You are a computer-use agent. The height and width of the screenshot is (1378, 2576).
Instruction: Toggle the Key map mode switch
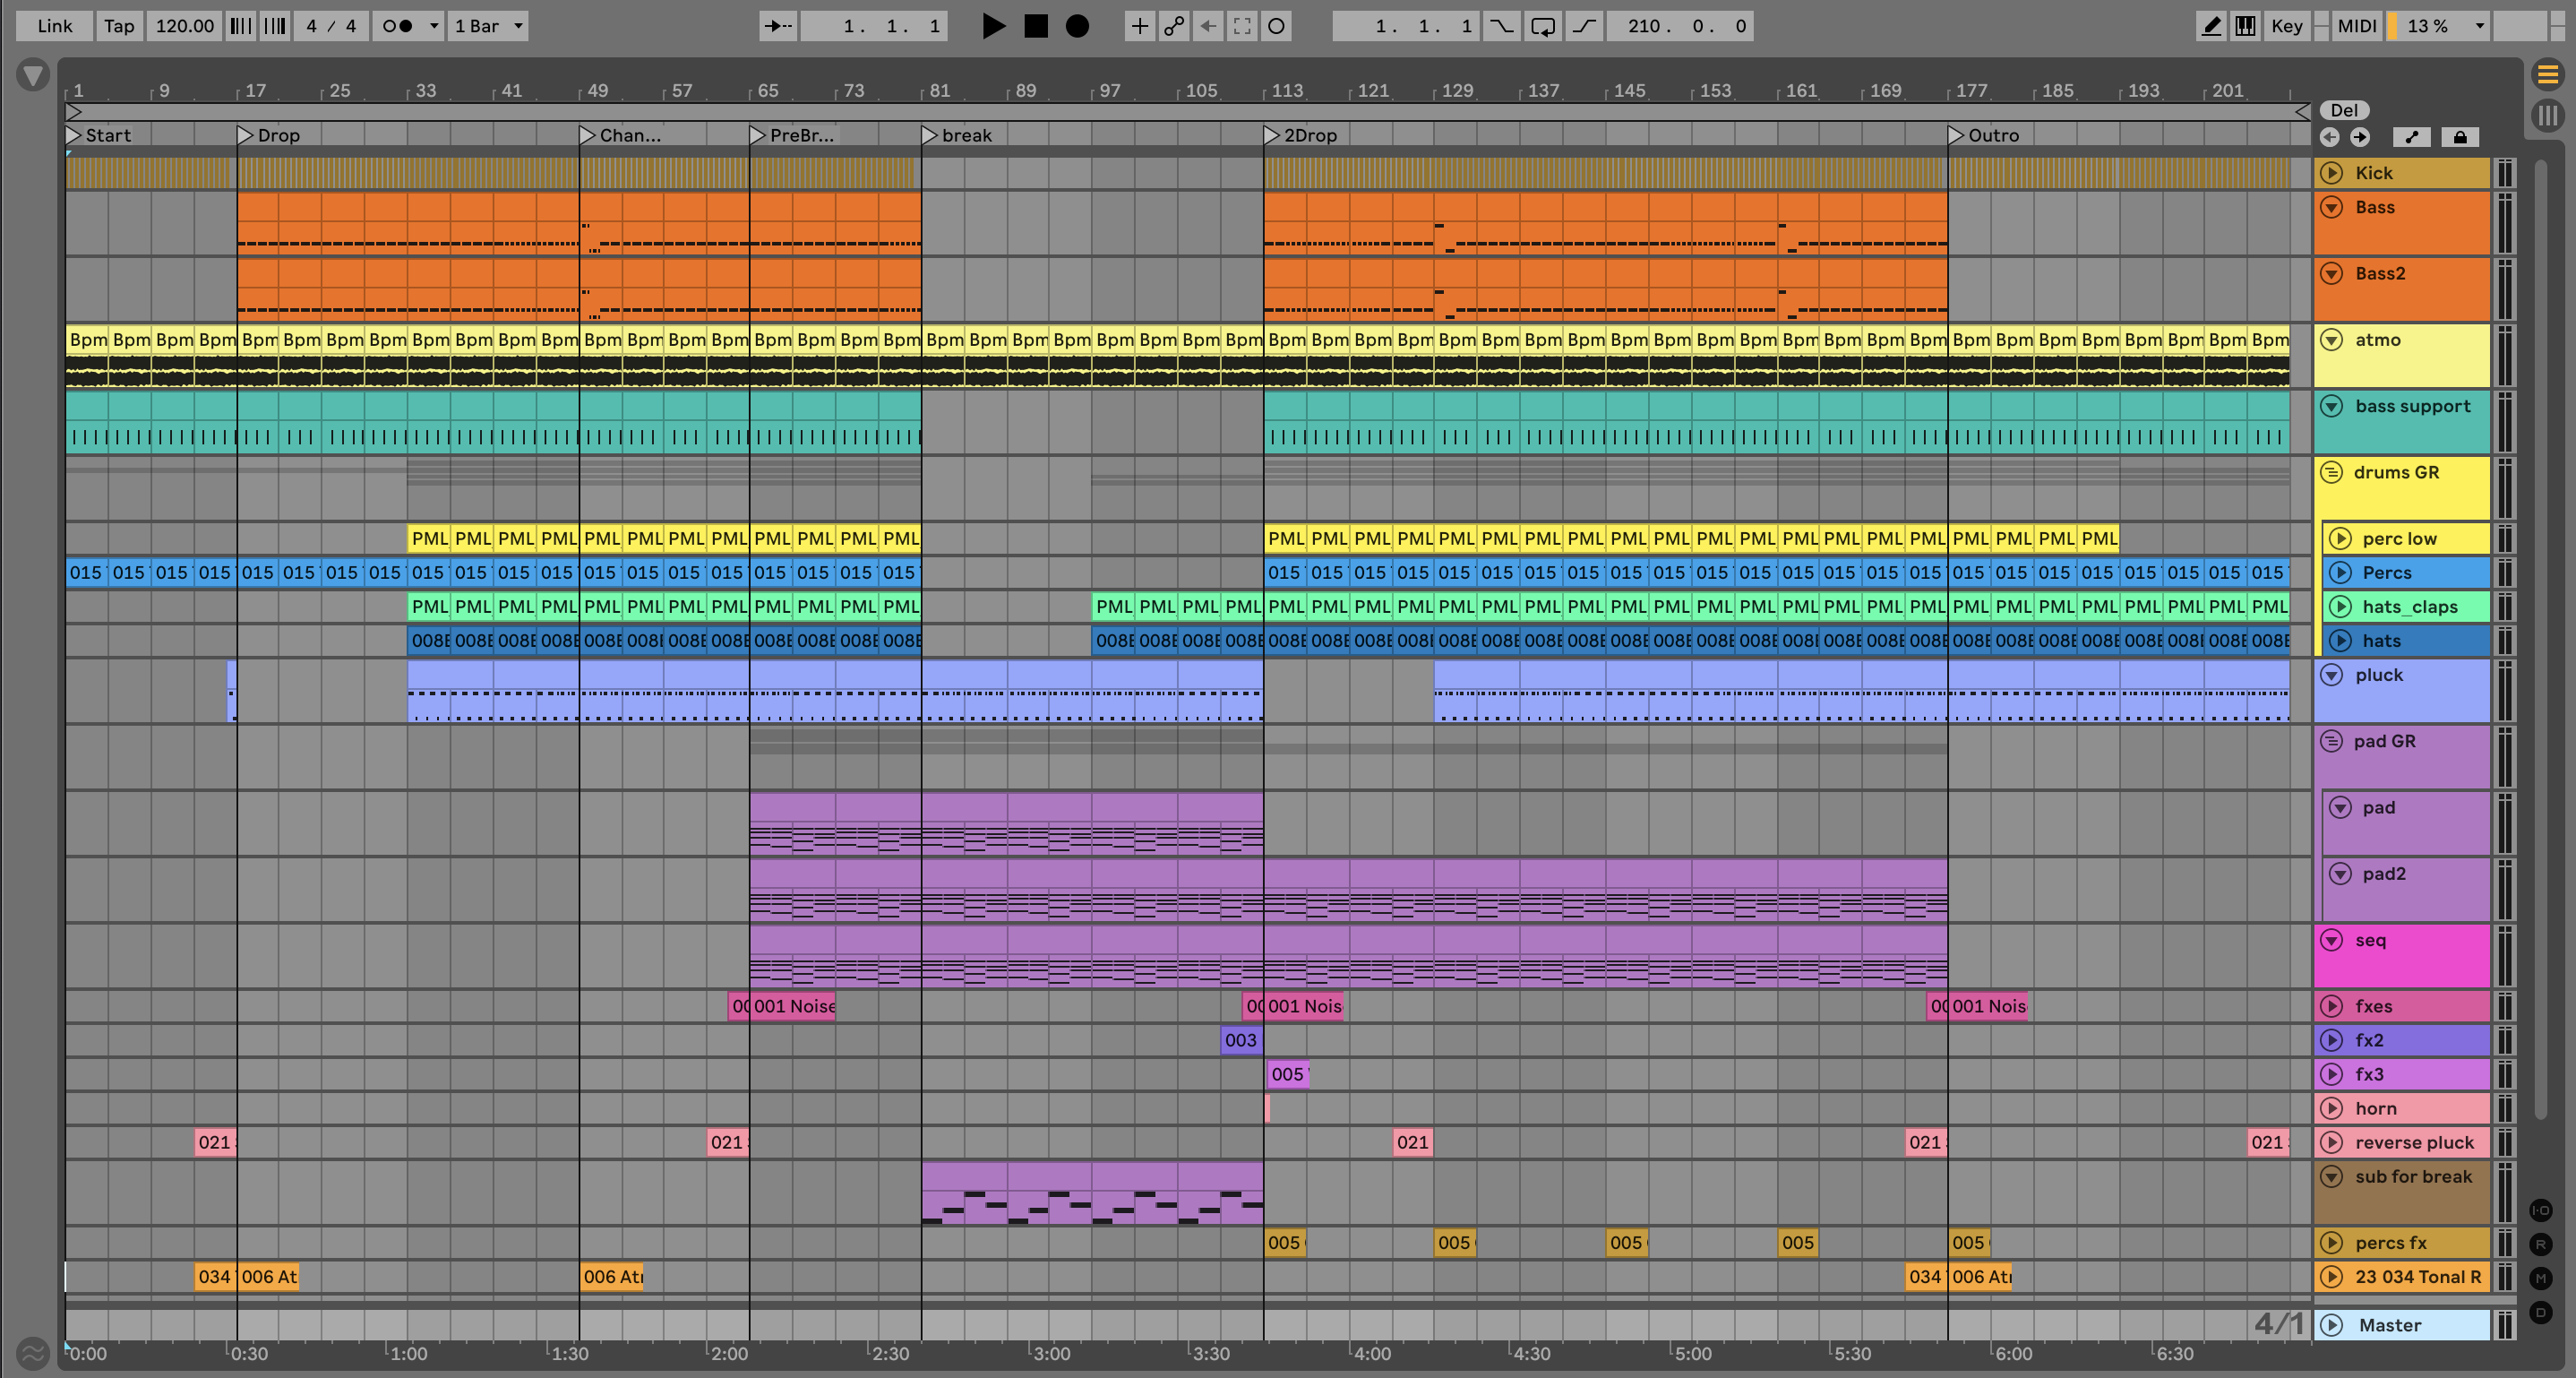click(x=2286, y=26)
